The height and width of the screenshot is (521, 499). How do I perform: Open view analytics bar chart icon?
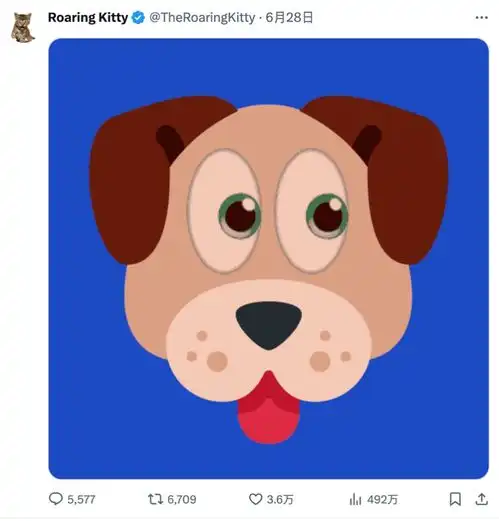pos(355,499)
